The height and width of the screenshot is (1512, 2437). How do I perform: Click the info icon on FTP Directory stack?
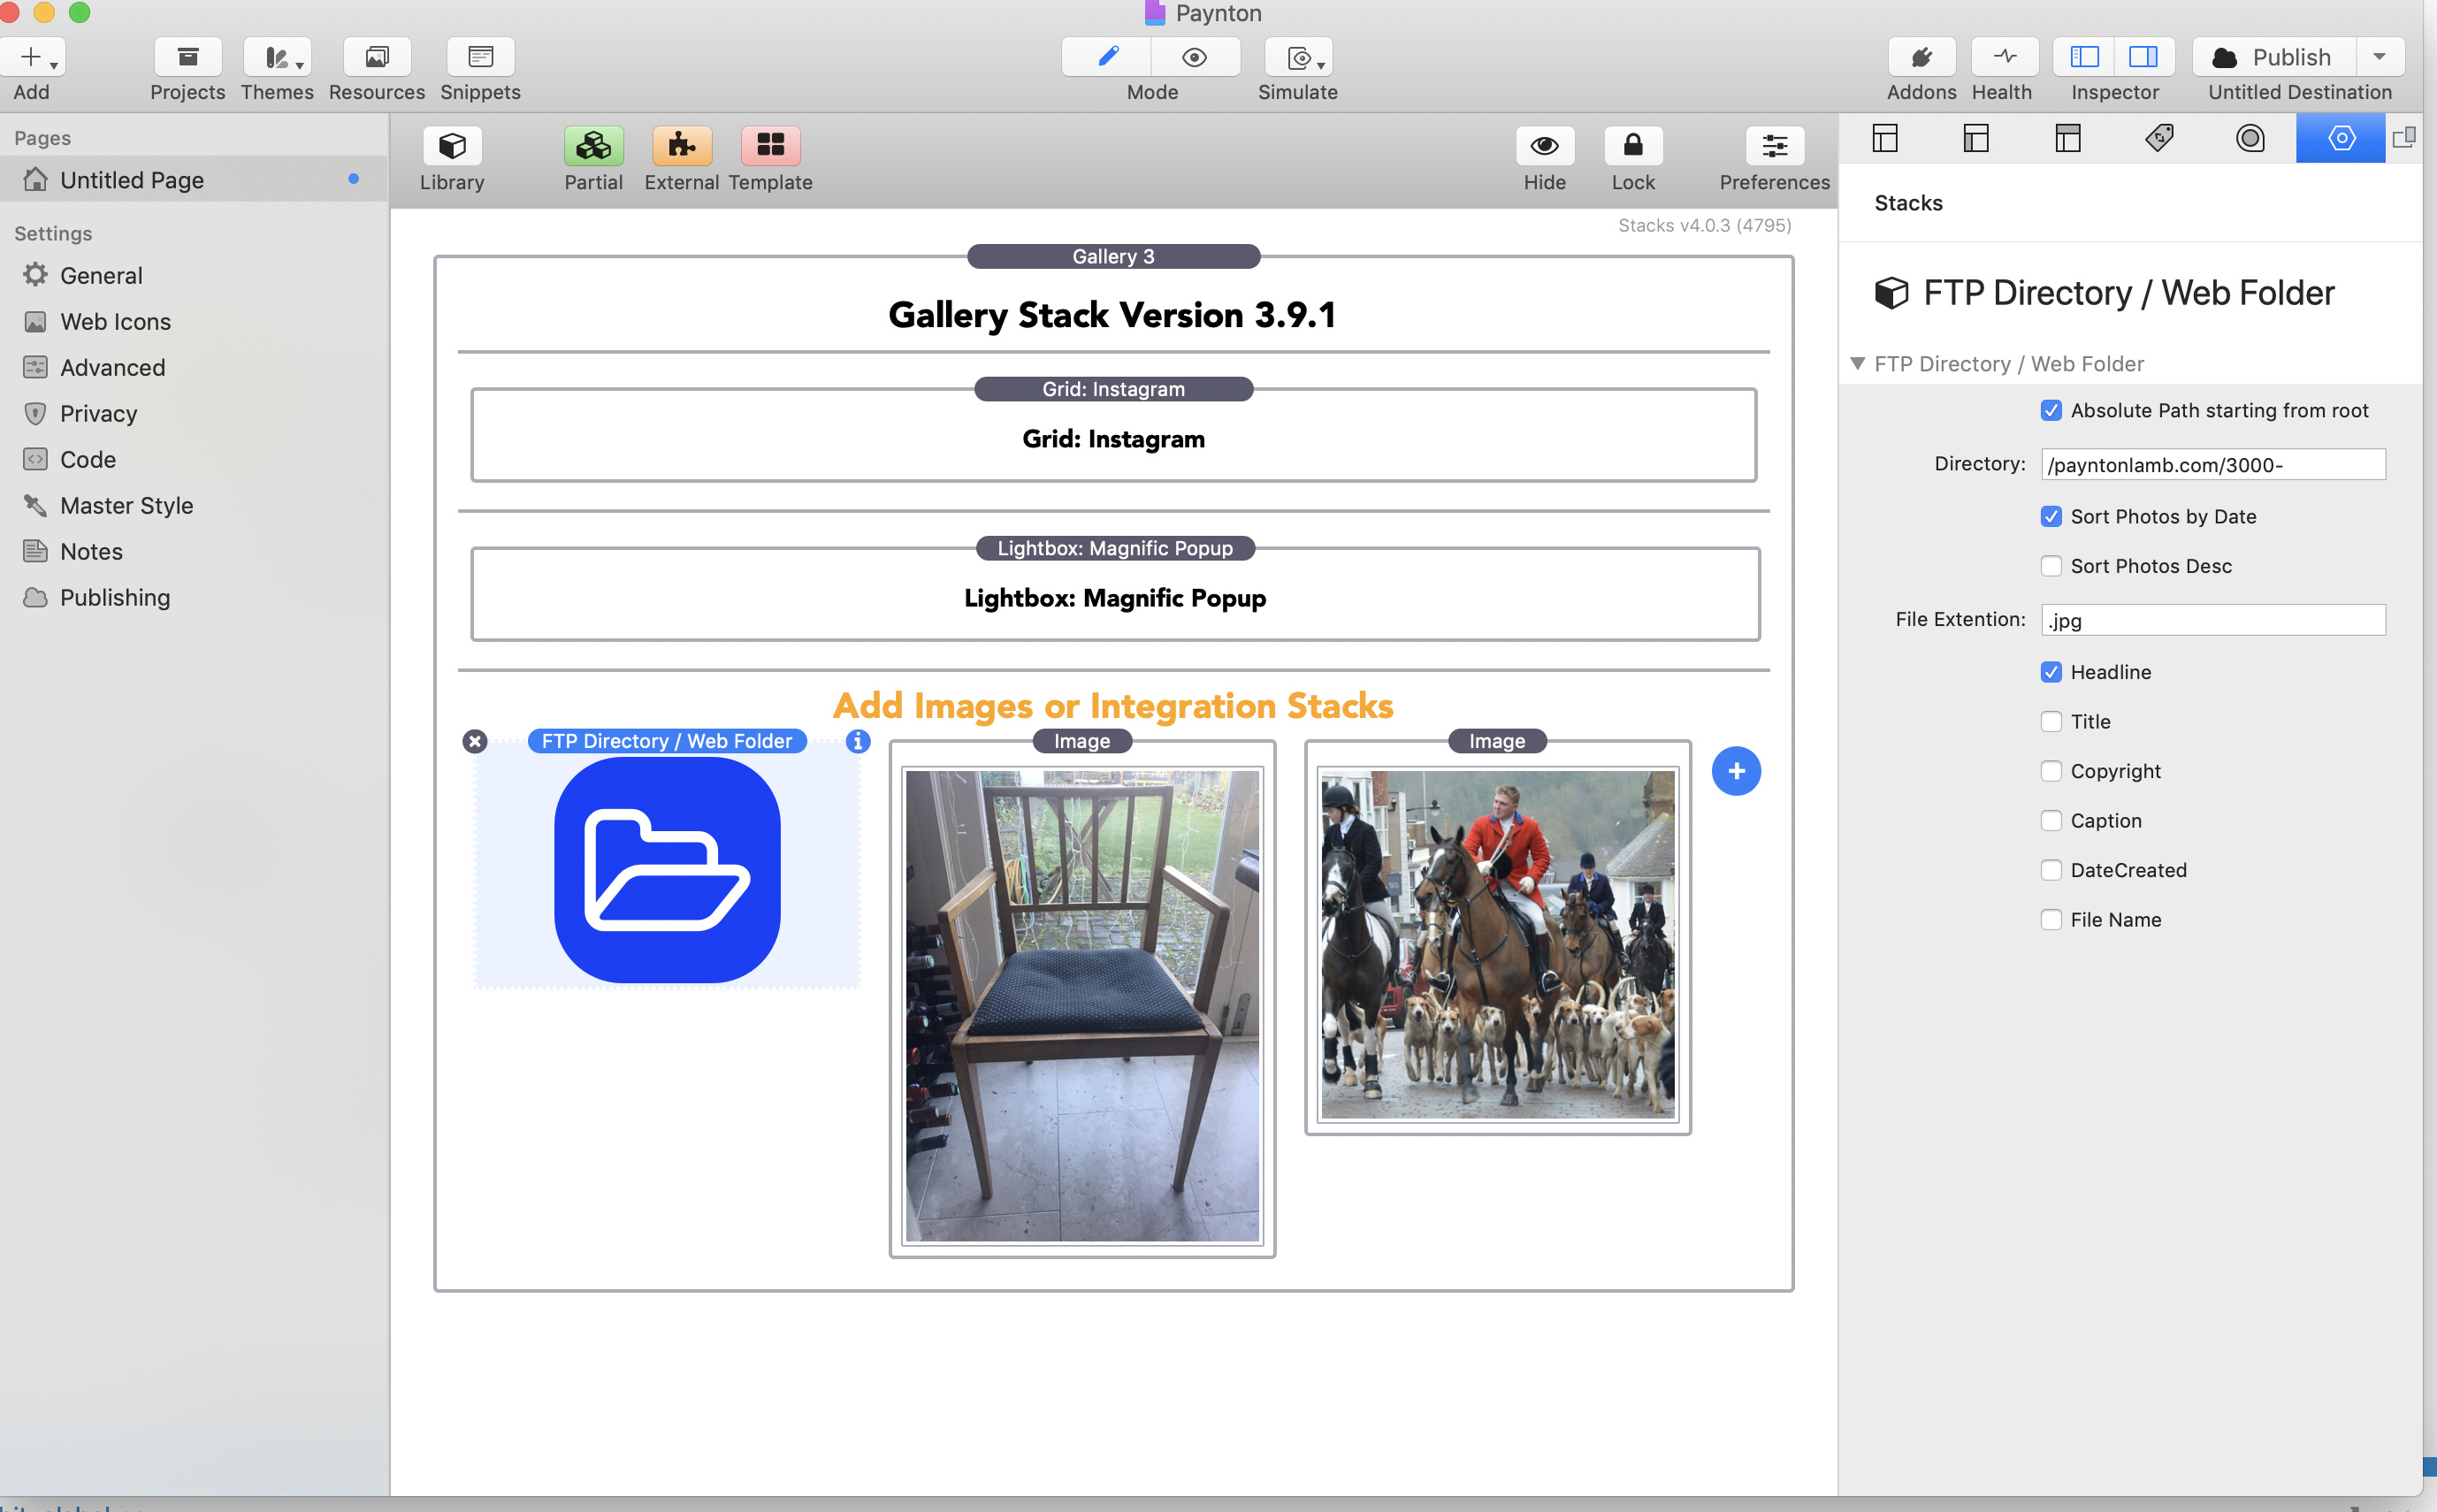[857, 741]
